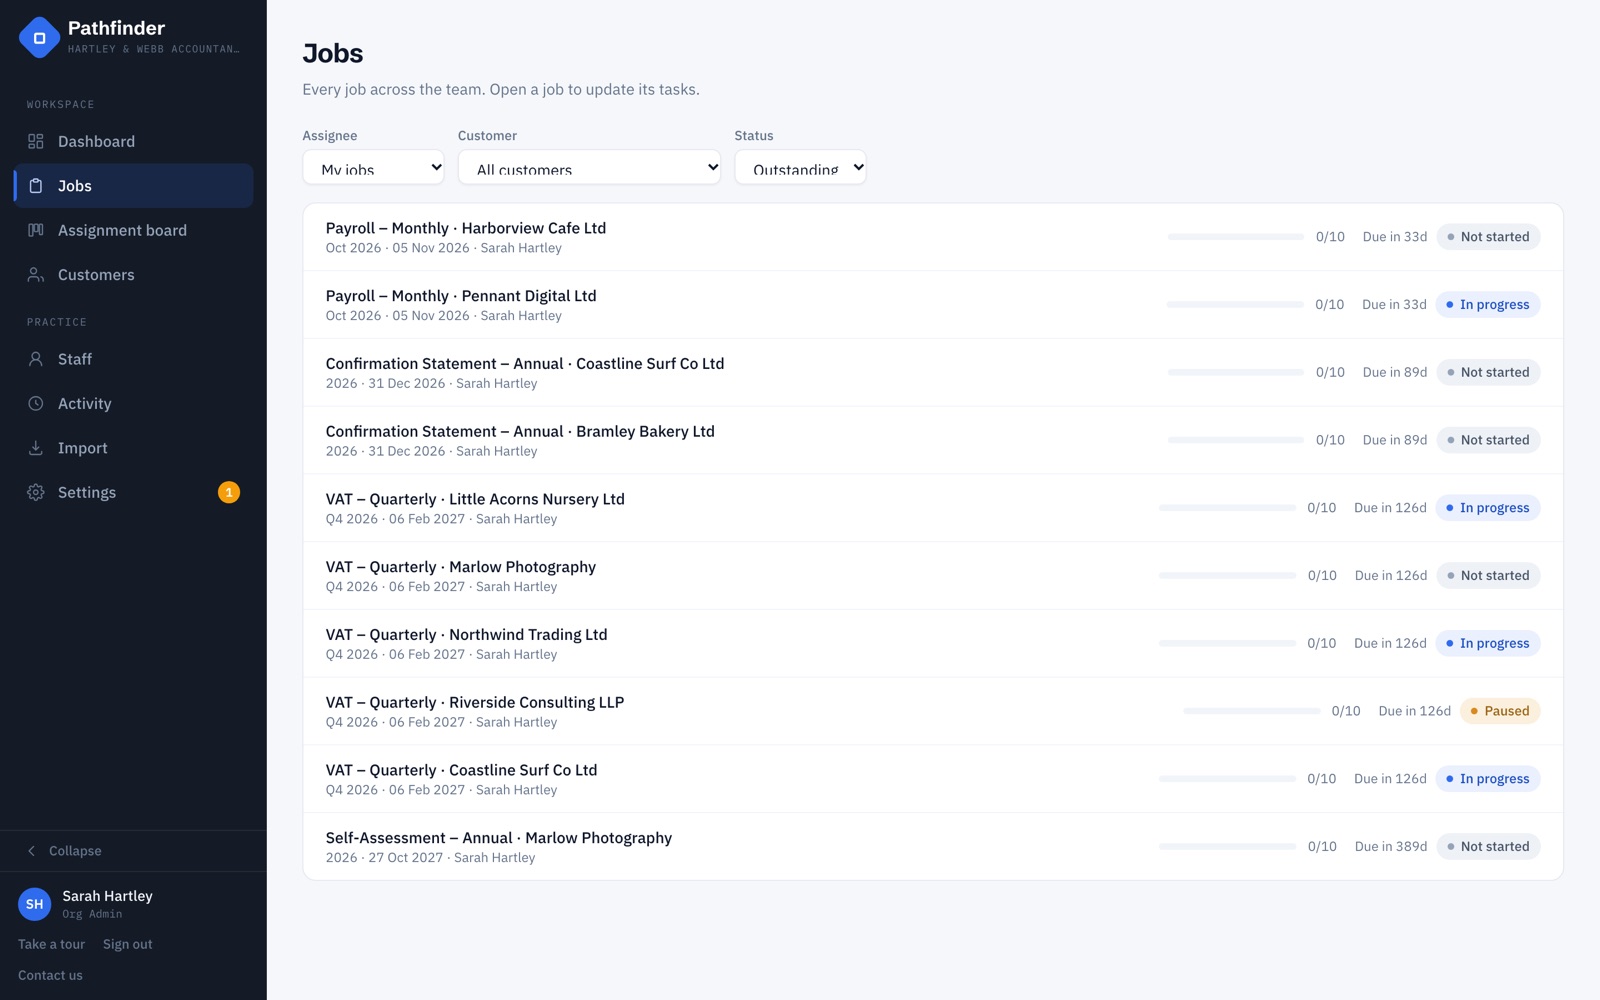
Task: Open the Contact us link
Action: point(50,975)
